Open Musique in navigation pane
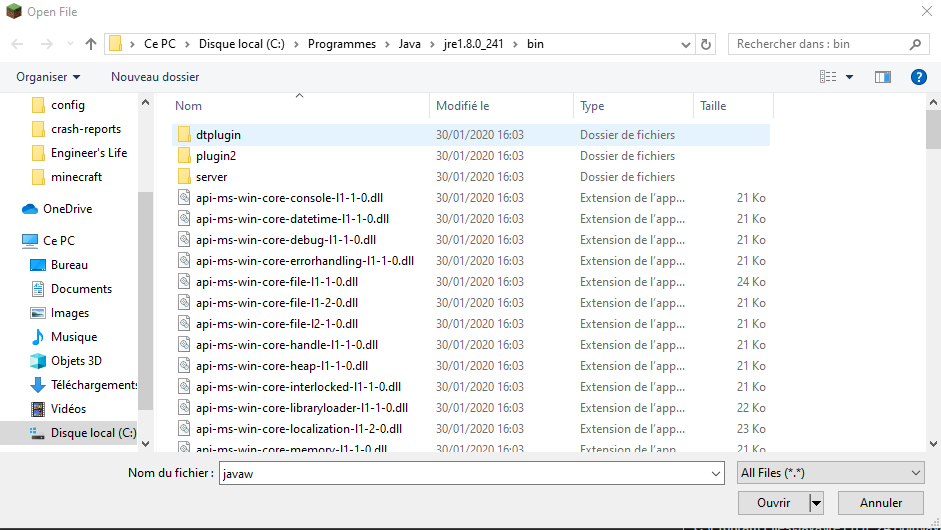 74,337
